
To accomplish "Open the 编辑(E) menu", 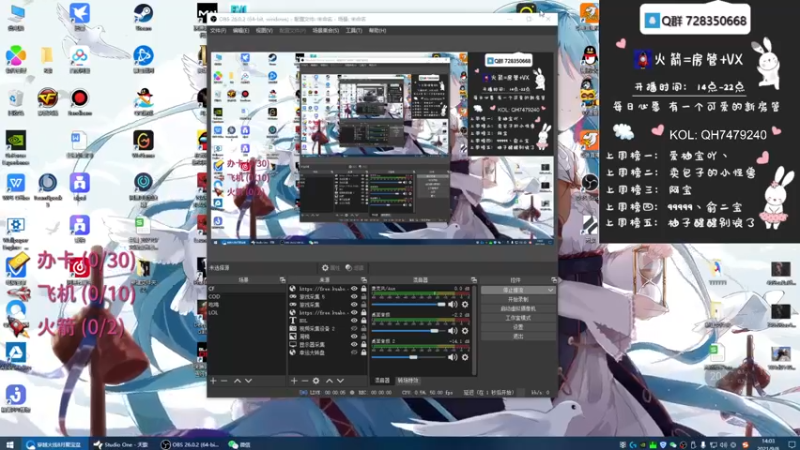I will (x=241, y=31).
